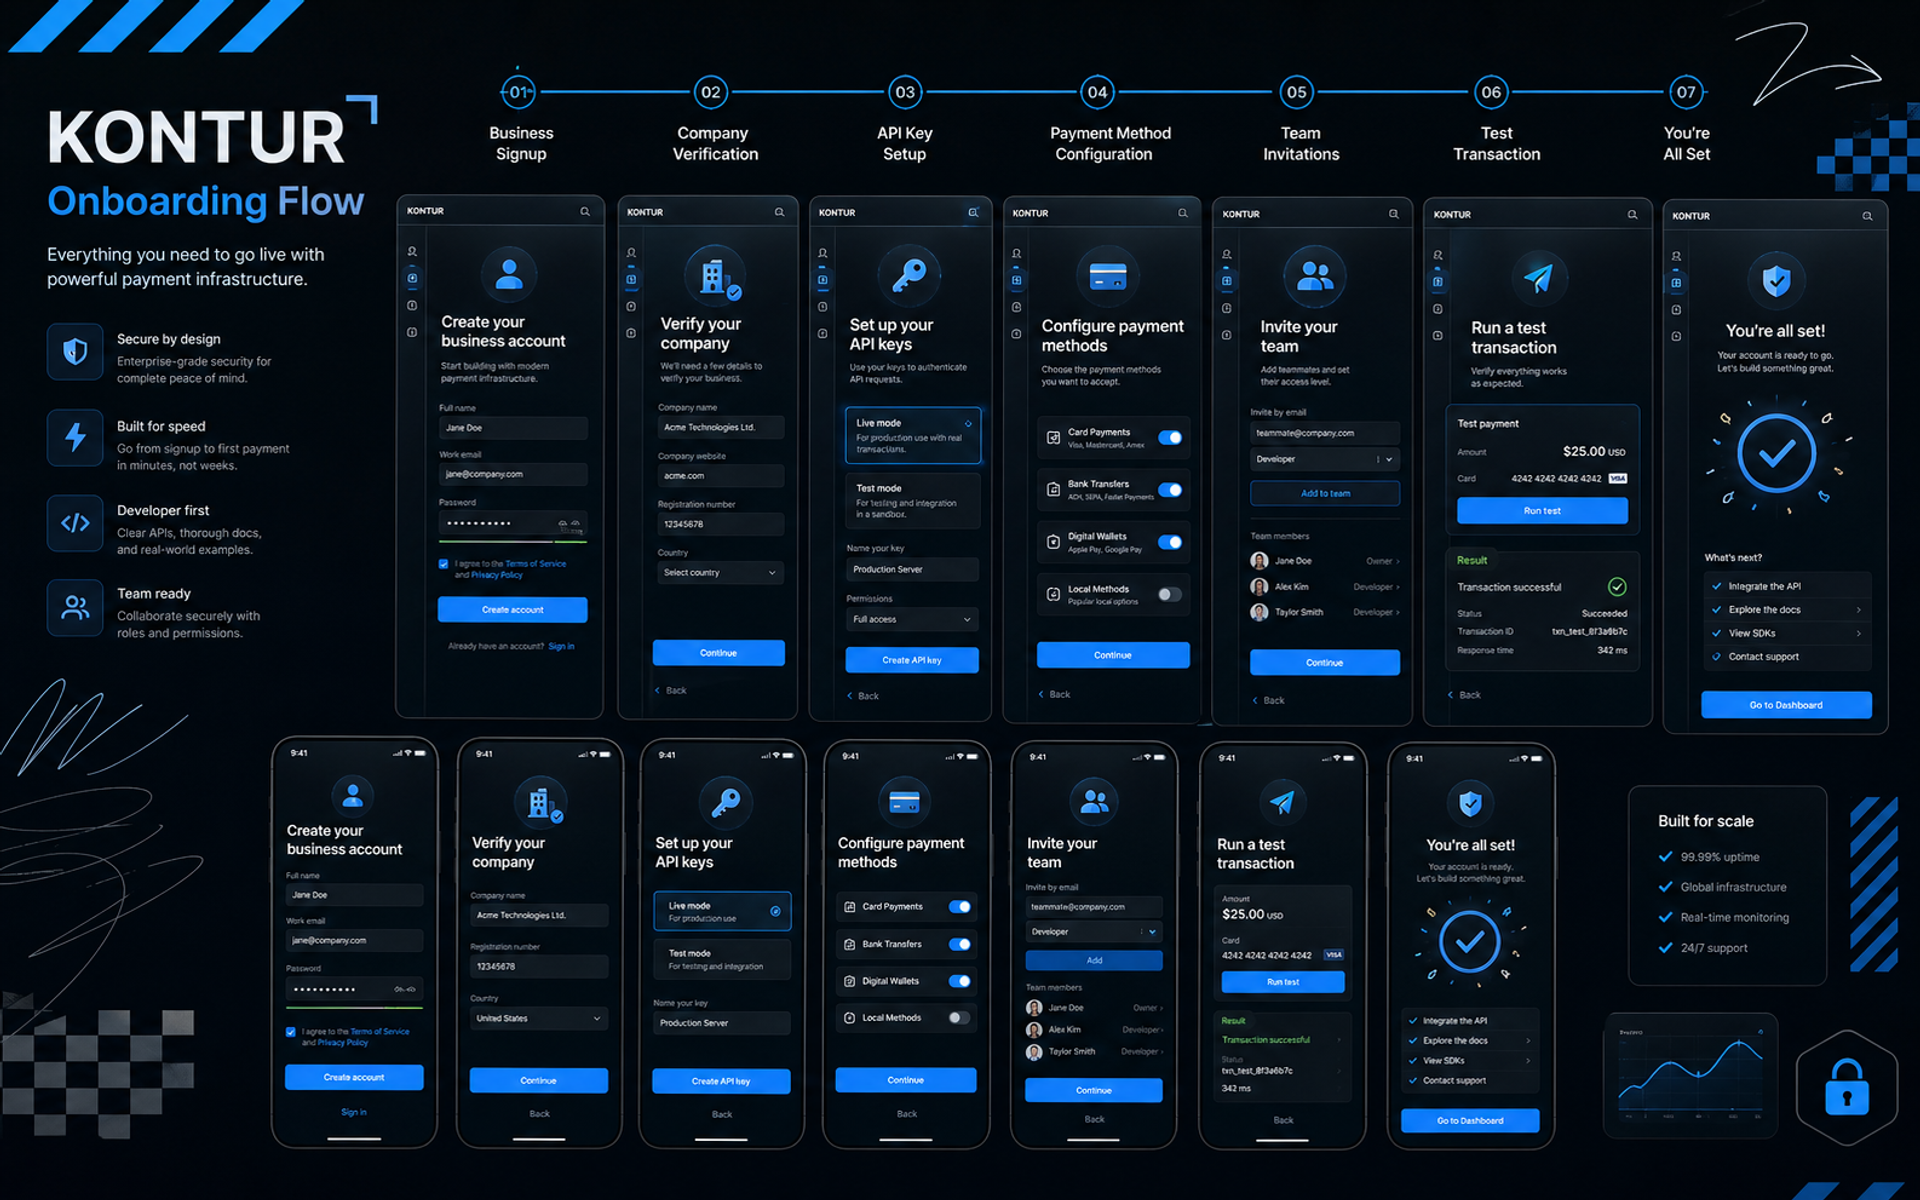The width and height of the screenshot is (1920, 1200).
Task: Click desktop Go to Dashboard button
Action: coord(1786,705)
